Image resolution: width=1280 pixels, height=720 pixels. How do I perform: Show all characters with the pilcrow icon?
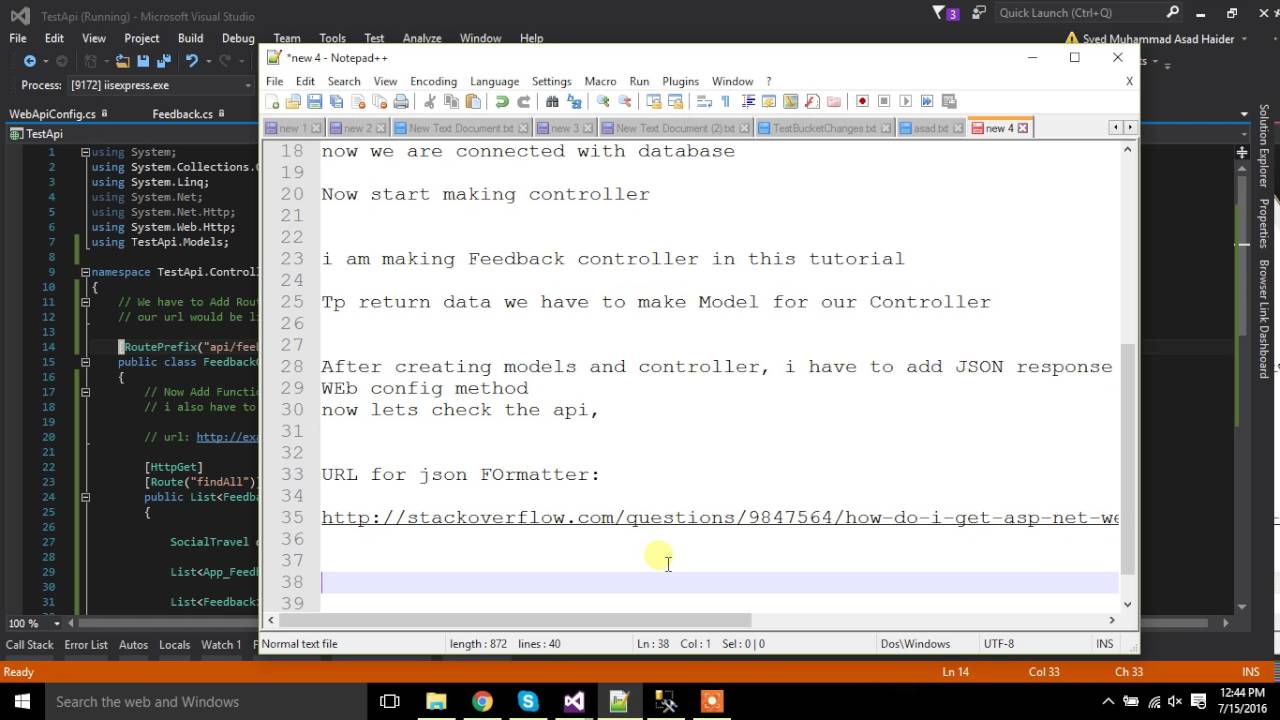(x=725, y=101)
